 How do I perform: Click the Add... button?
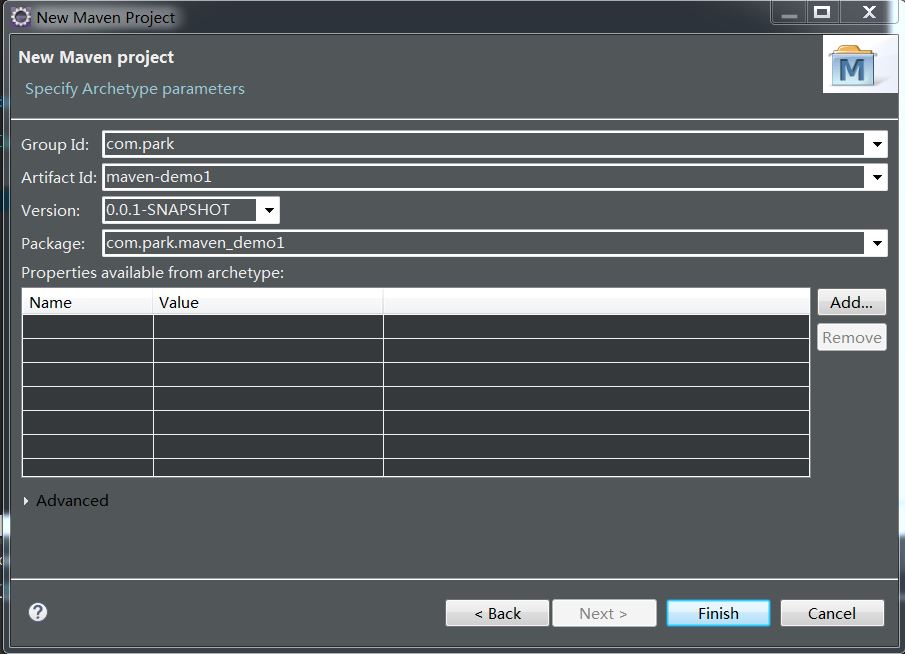(851, 302)
